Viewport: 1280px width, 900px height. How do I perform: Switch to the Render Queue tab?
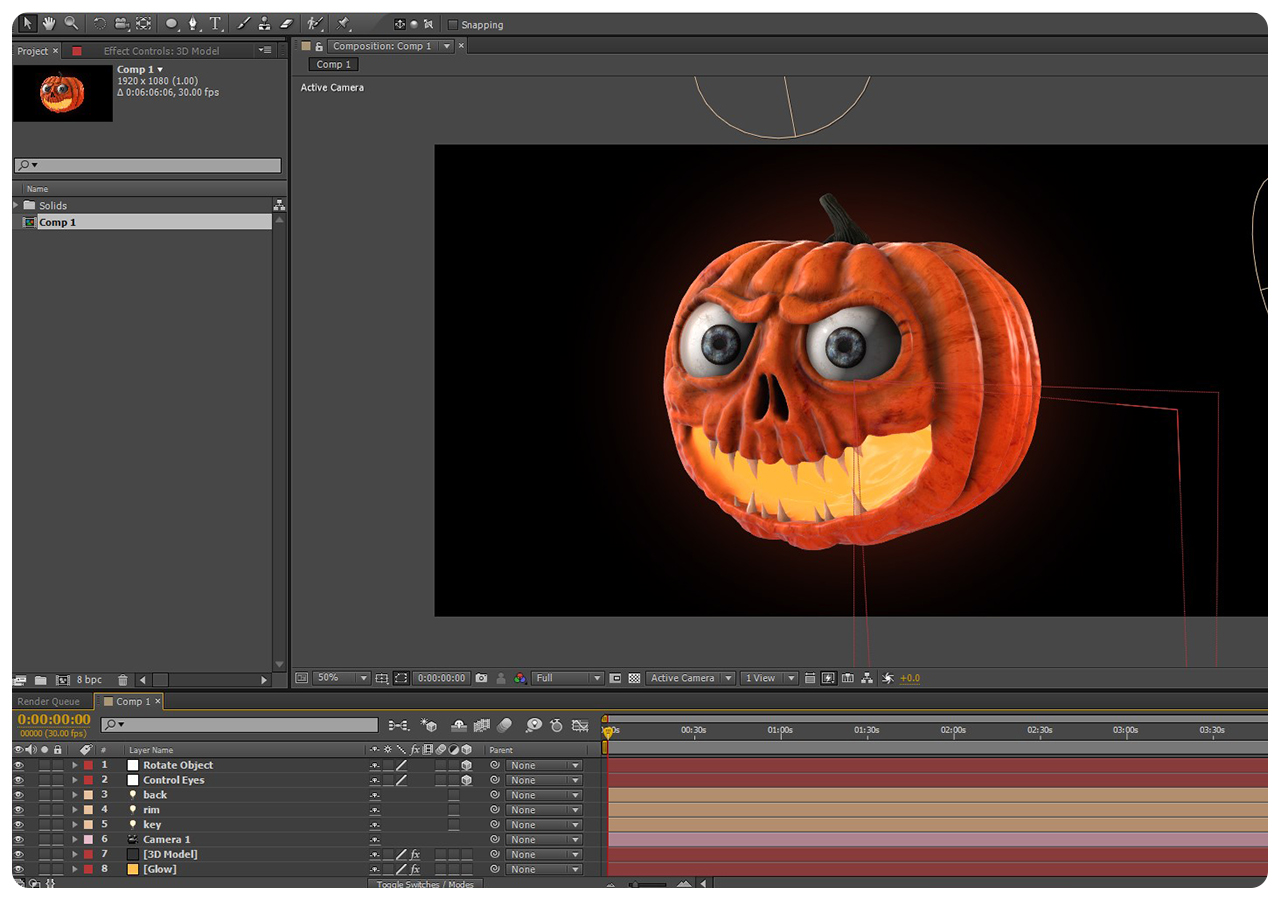point(48,702)
